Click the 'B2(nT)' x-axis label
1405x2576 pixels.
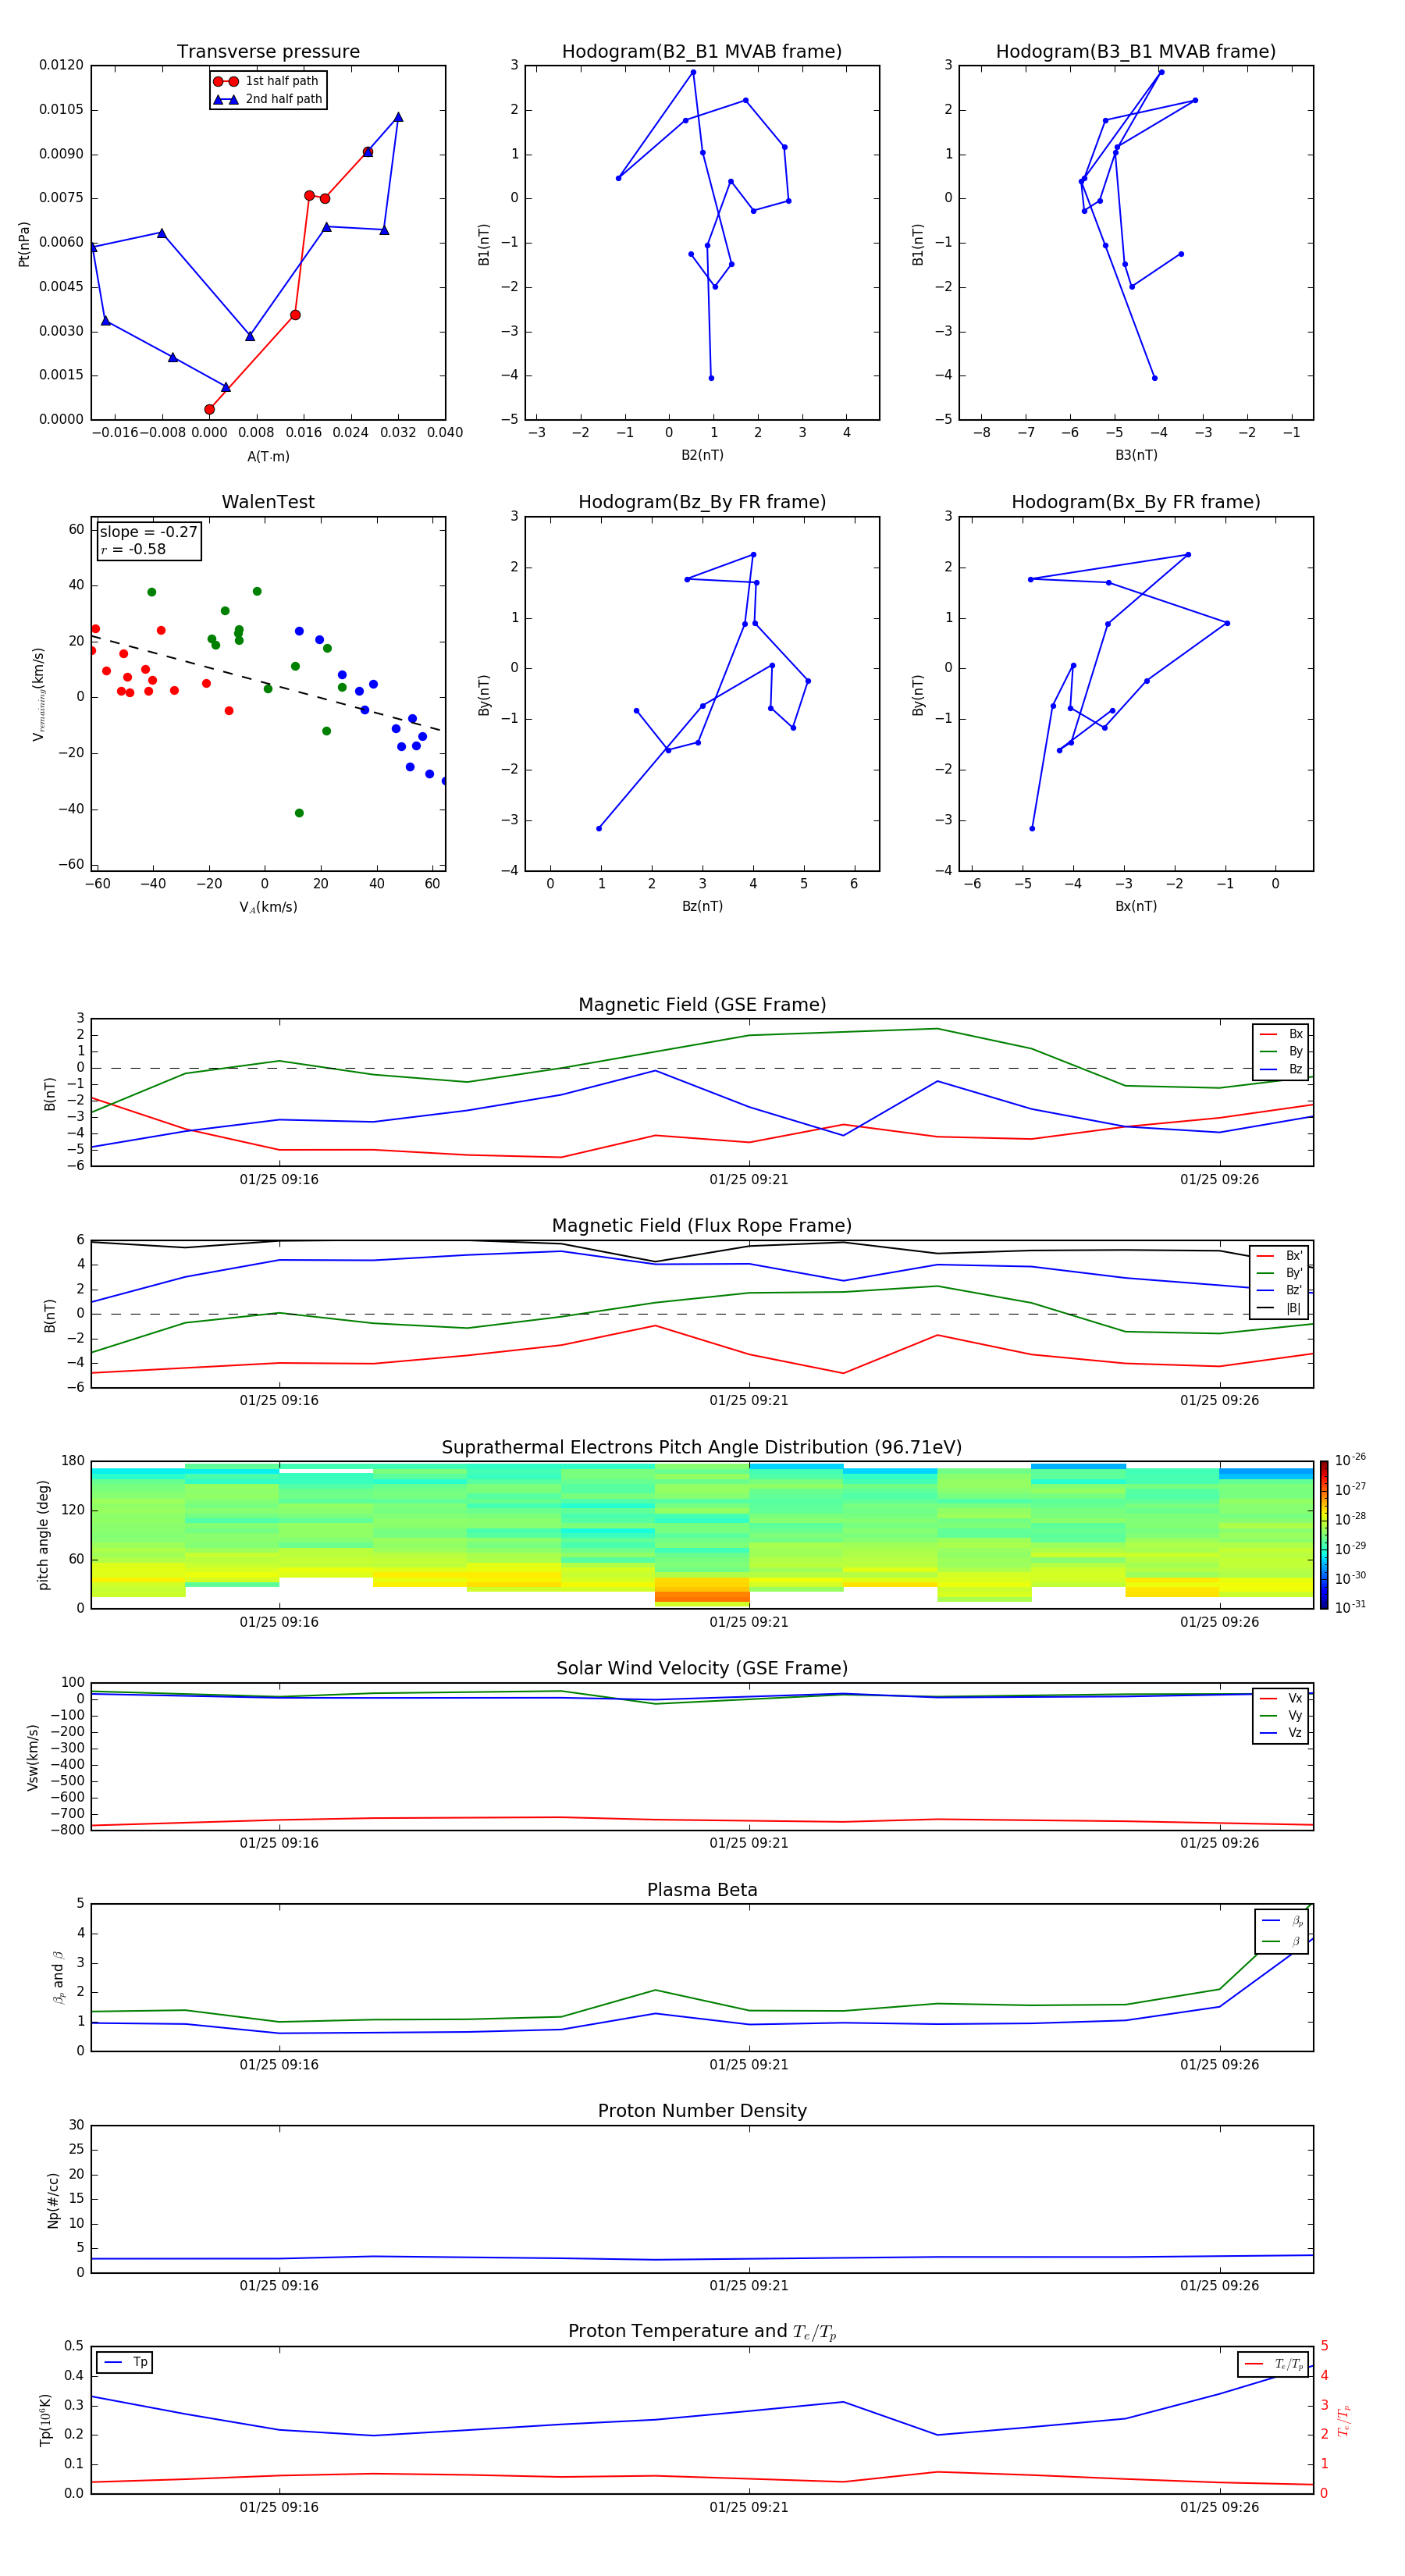click(702, 455)
